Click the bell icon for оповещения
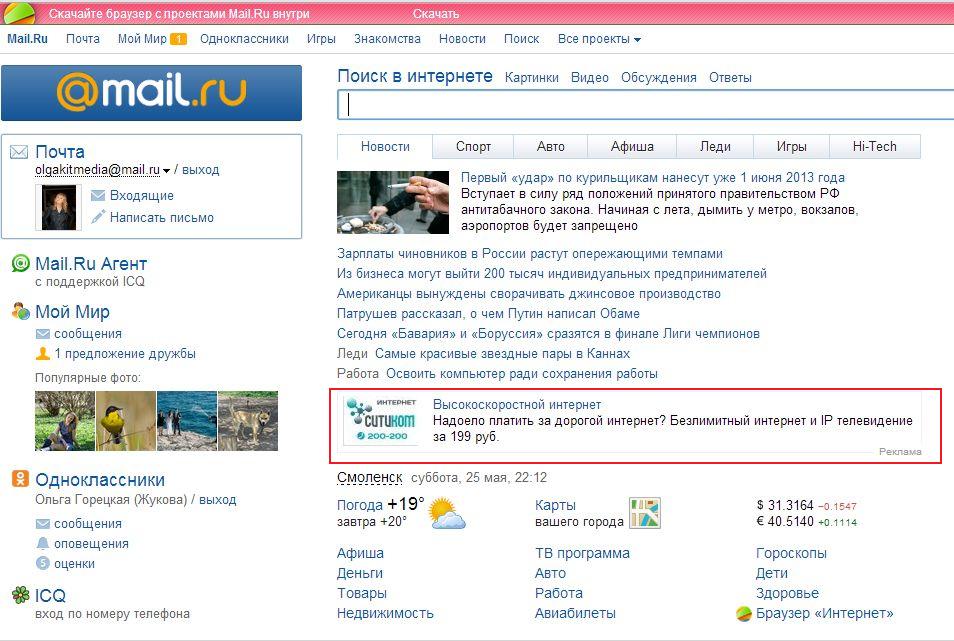The height and width of the screenshot is (641, 954). click(43, 543)
